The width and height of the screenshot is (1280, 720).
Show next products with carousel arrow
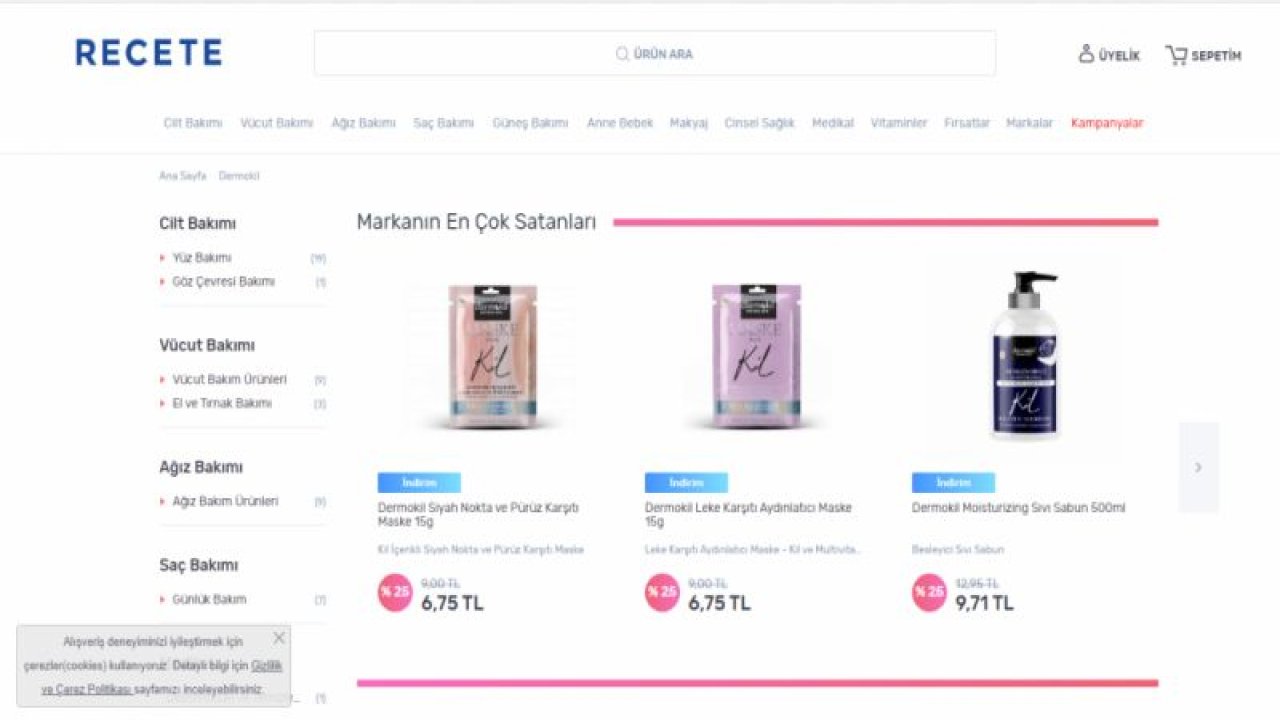(x=1198, y=467)
